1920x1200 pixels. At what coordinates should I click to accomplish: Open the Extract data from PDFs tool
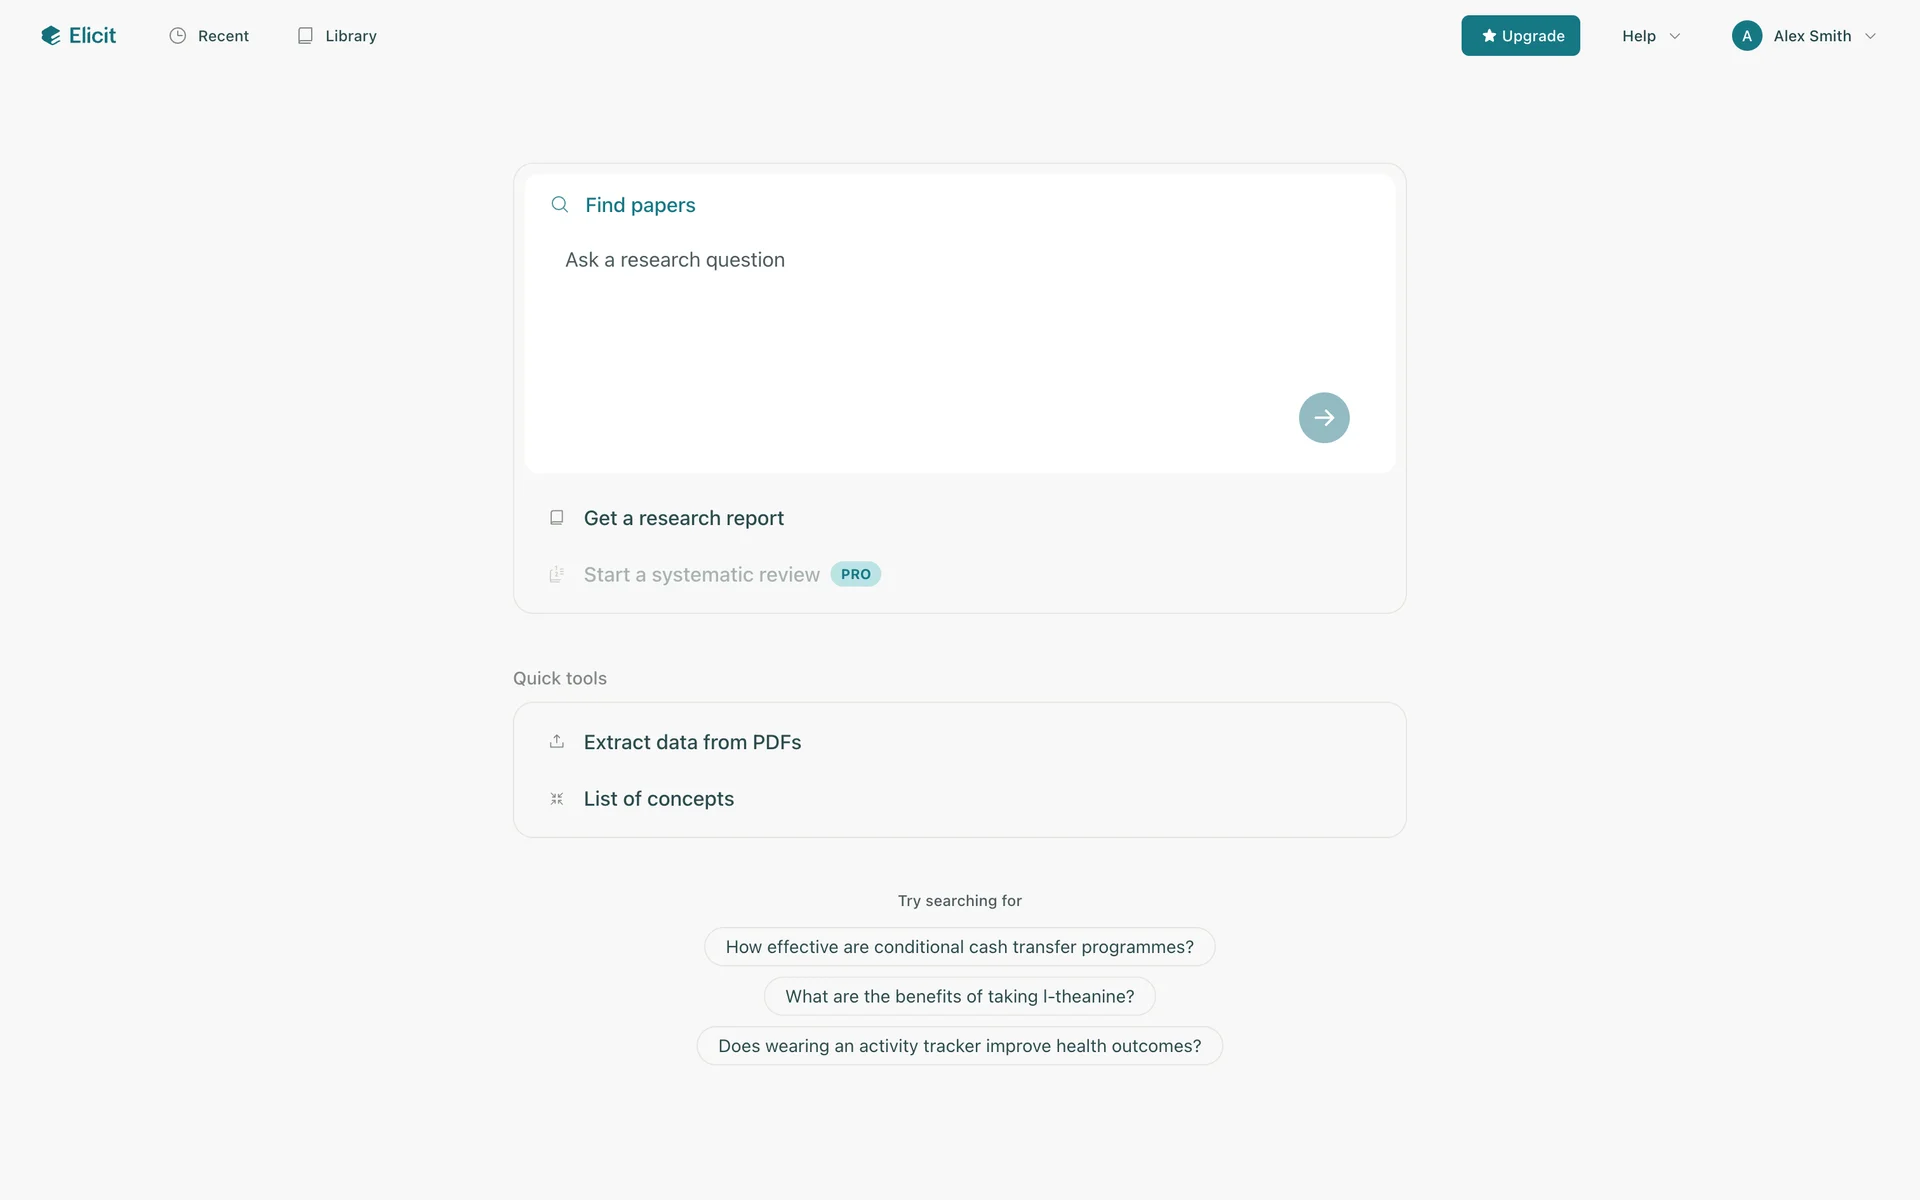coord(692,742)
